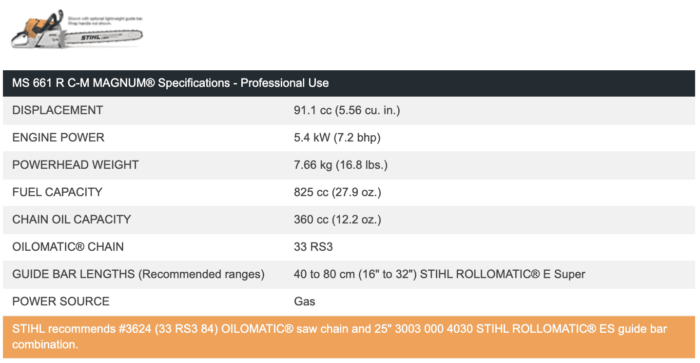Click the 5.4 kW (7.2 bhp) value
Viewport: 700px width, 363px height.
coord(337,138)
